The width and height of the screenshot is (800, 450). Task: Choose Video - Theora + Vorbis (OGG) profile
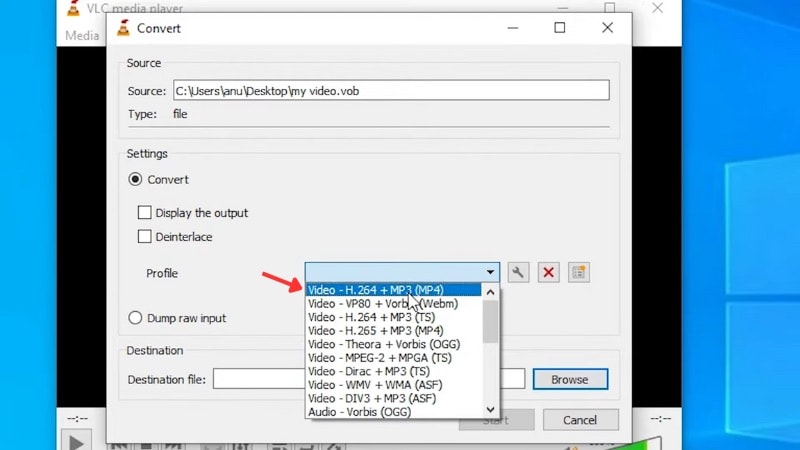click(x=393, y=344)
